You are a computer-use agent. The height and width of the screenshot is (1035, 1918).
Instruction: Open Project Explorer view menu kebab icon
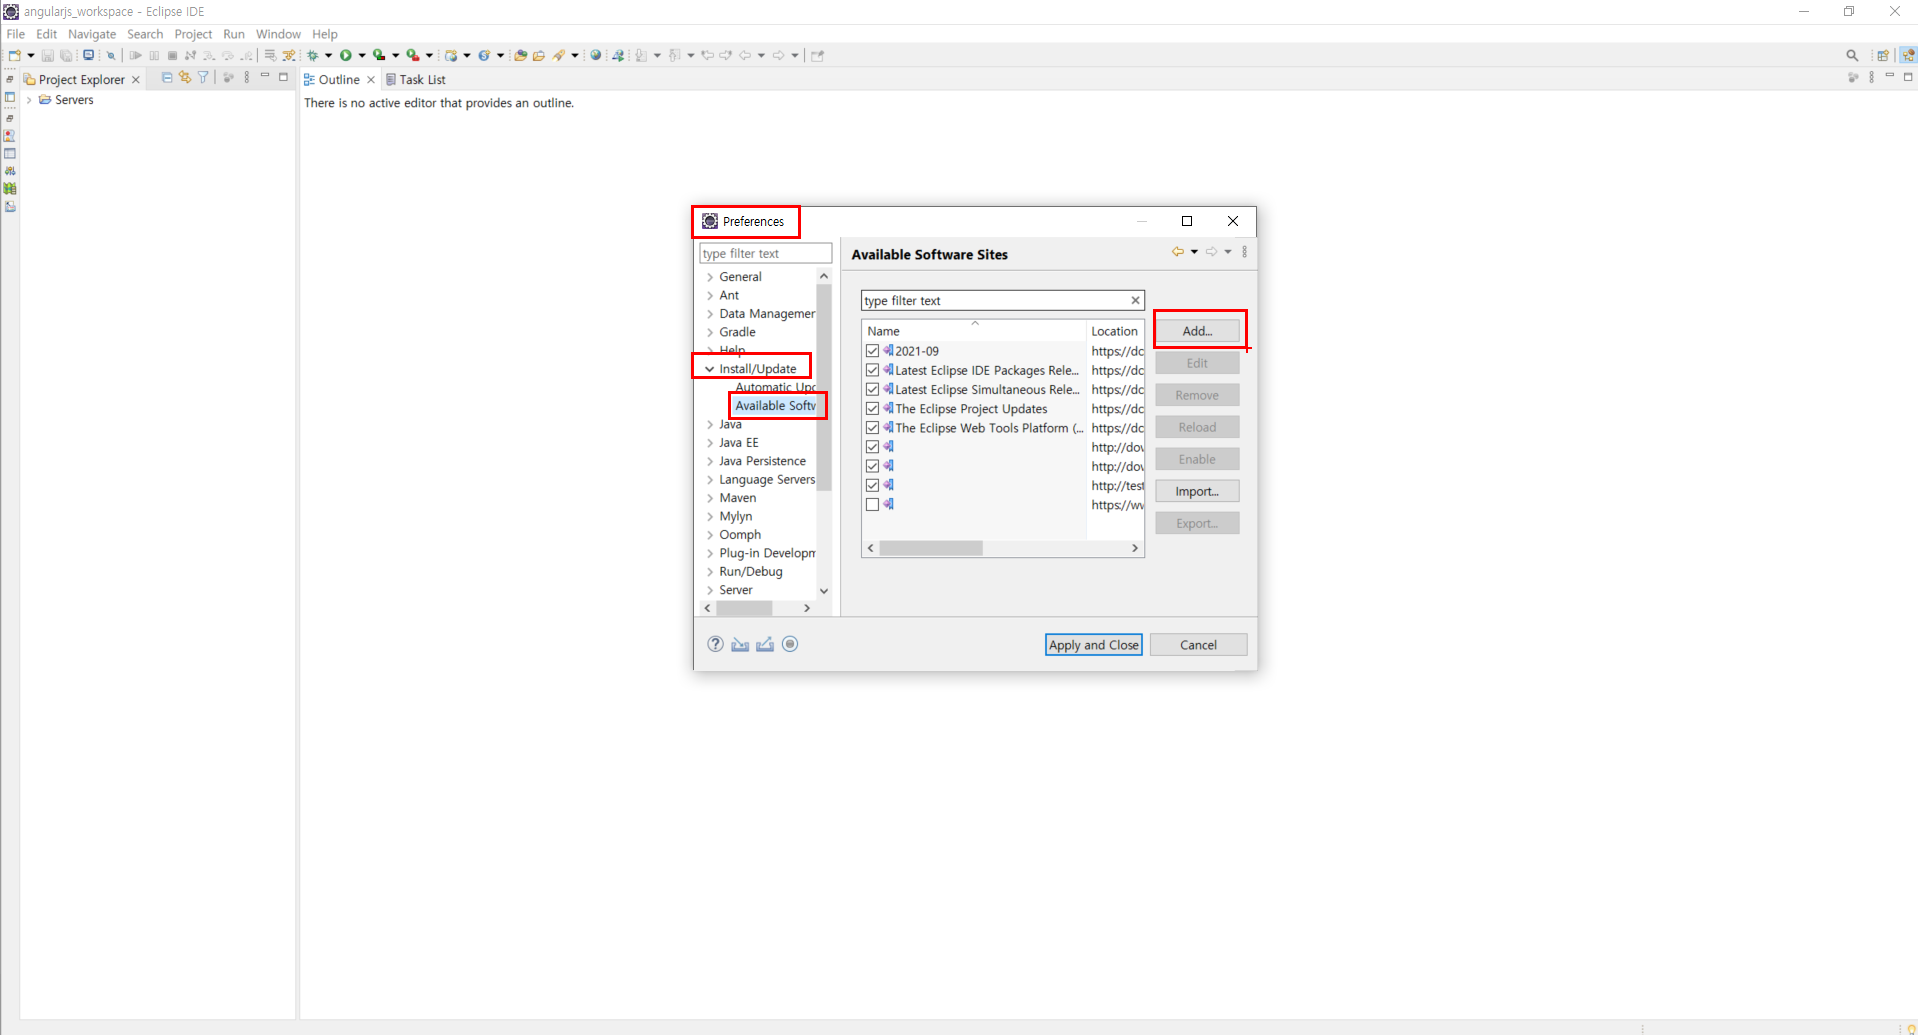[247, 77]
